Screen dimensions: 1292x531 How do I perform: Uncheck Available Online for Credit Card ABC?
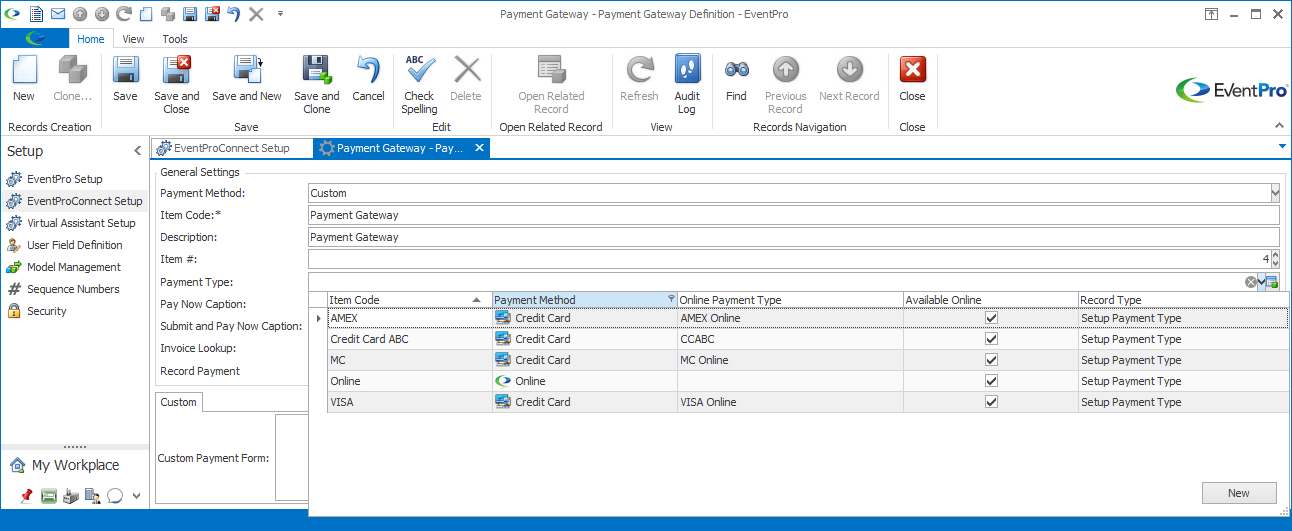point(991,339)
